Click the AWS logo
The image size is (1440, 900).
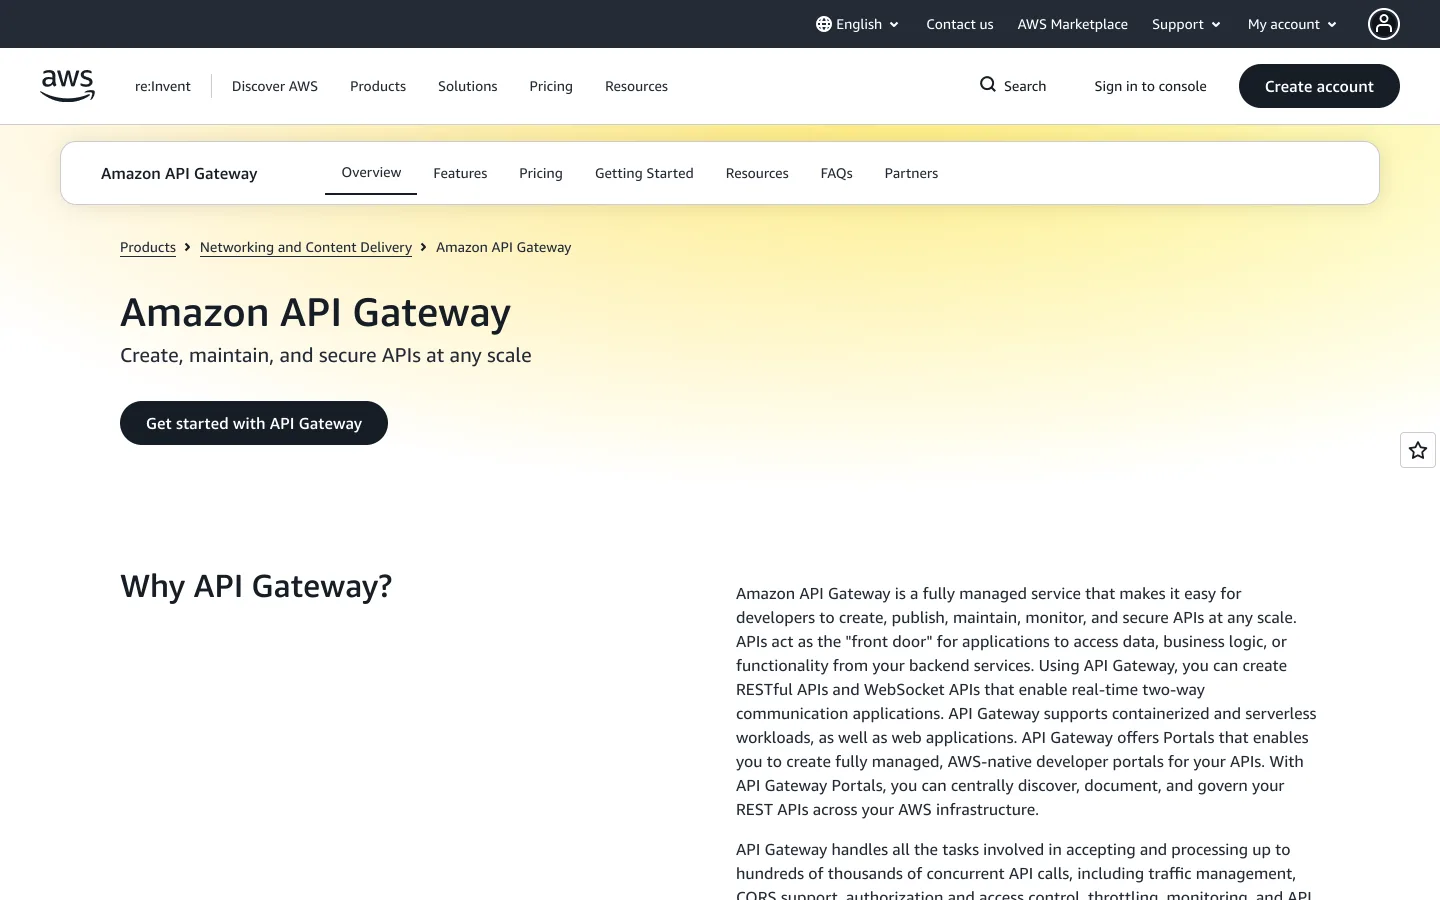point(67,86)
